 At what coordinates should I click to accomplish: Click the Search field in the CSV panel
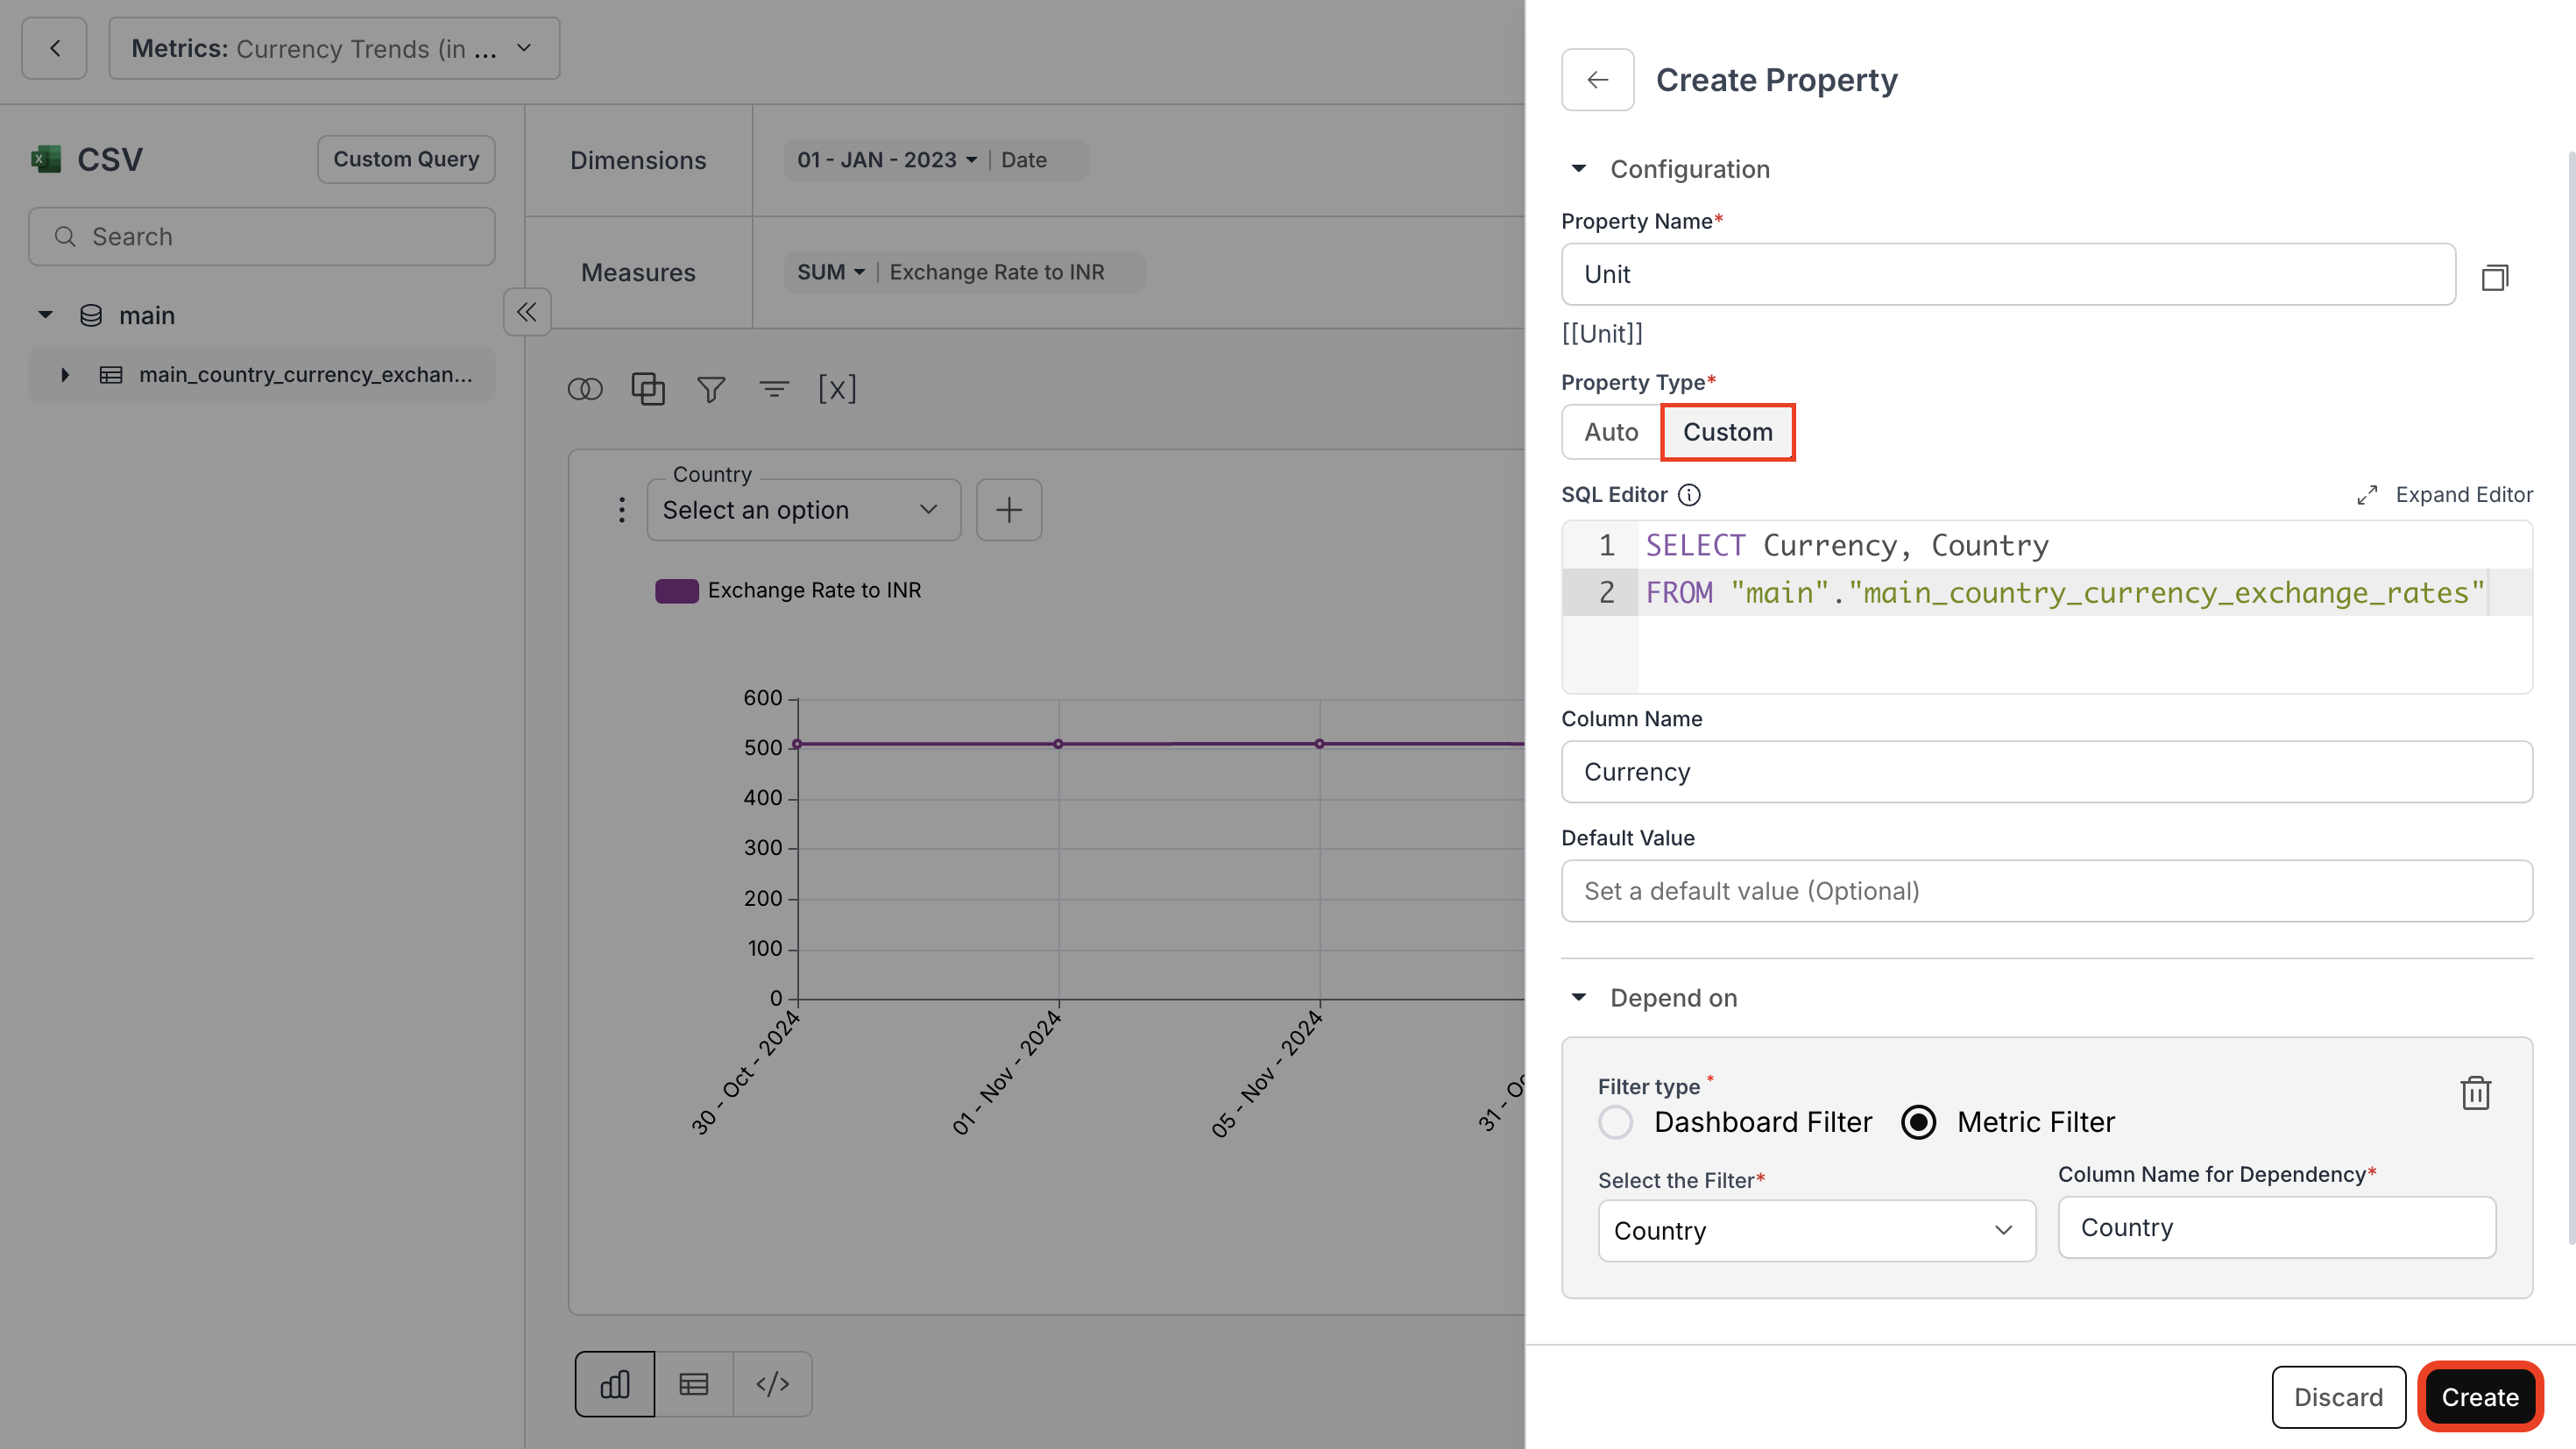(x=261, y=236)
